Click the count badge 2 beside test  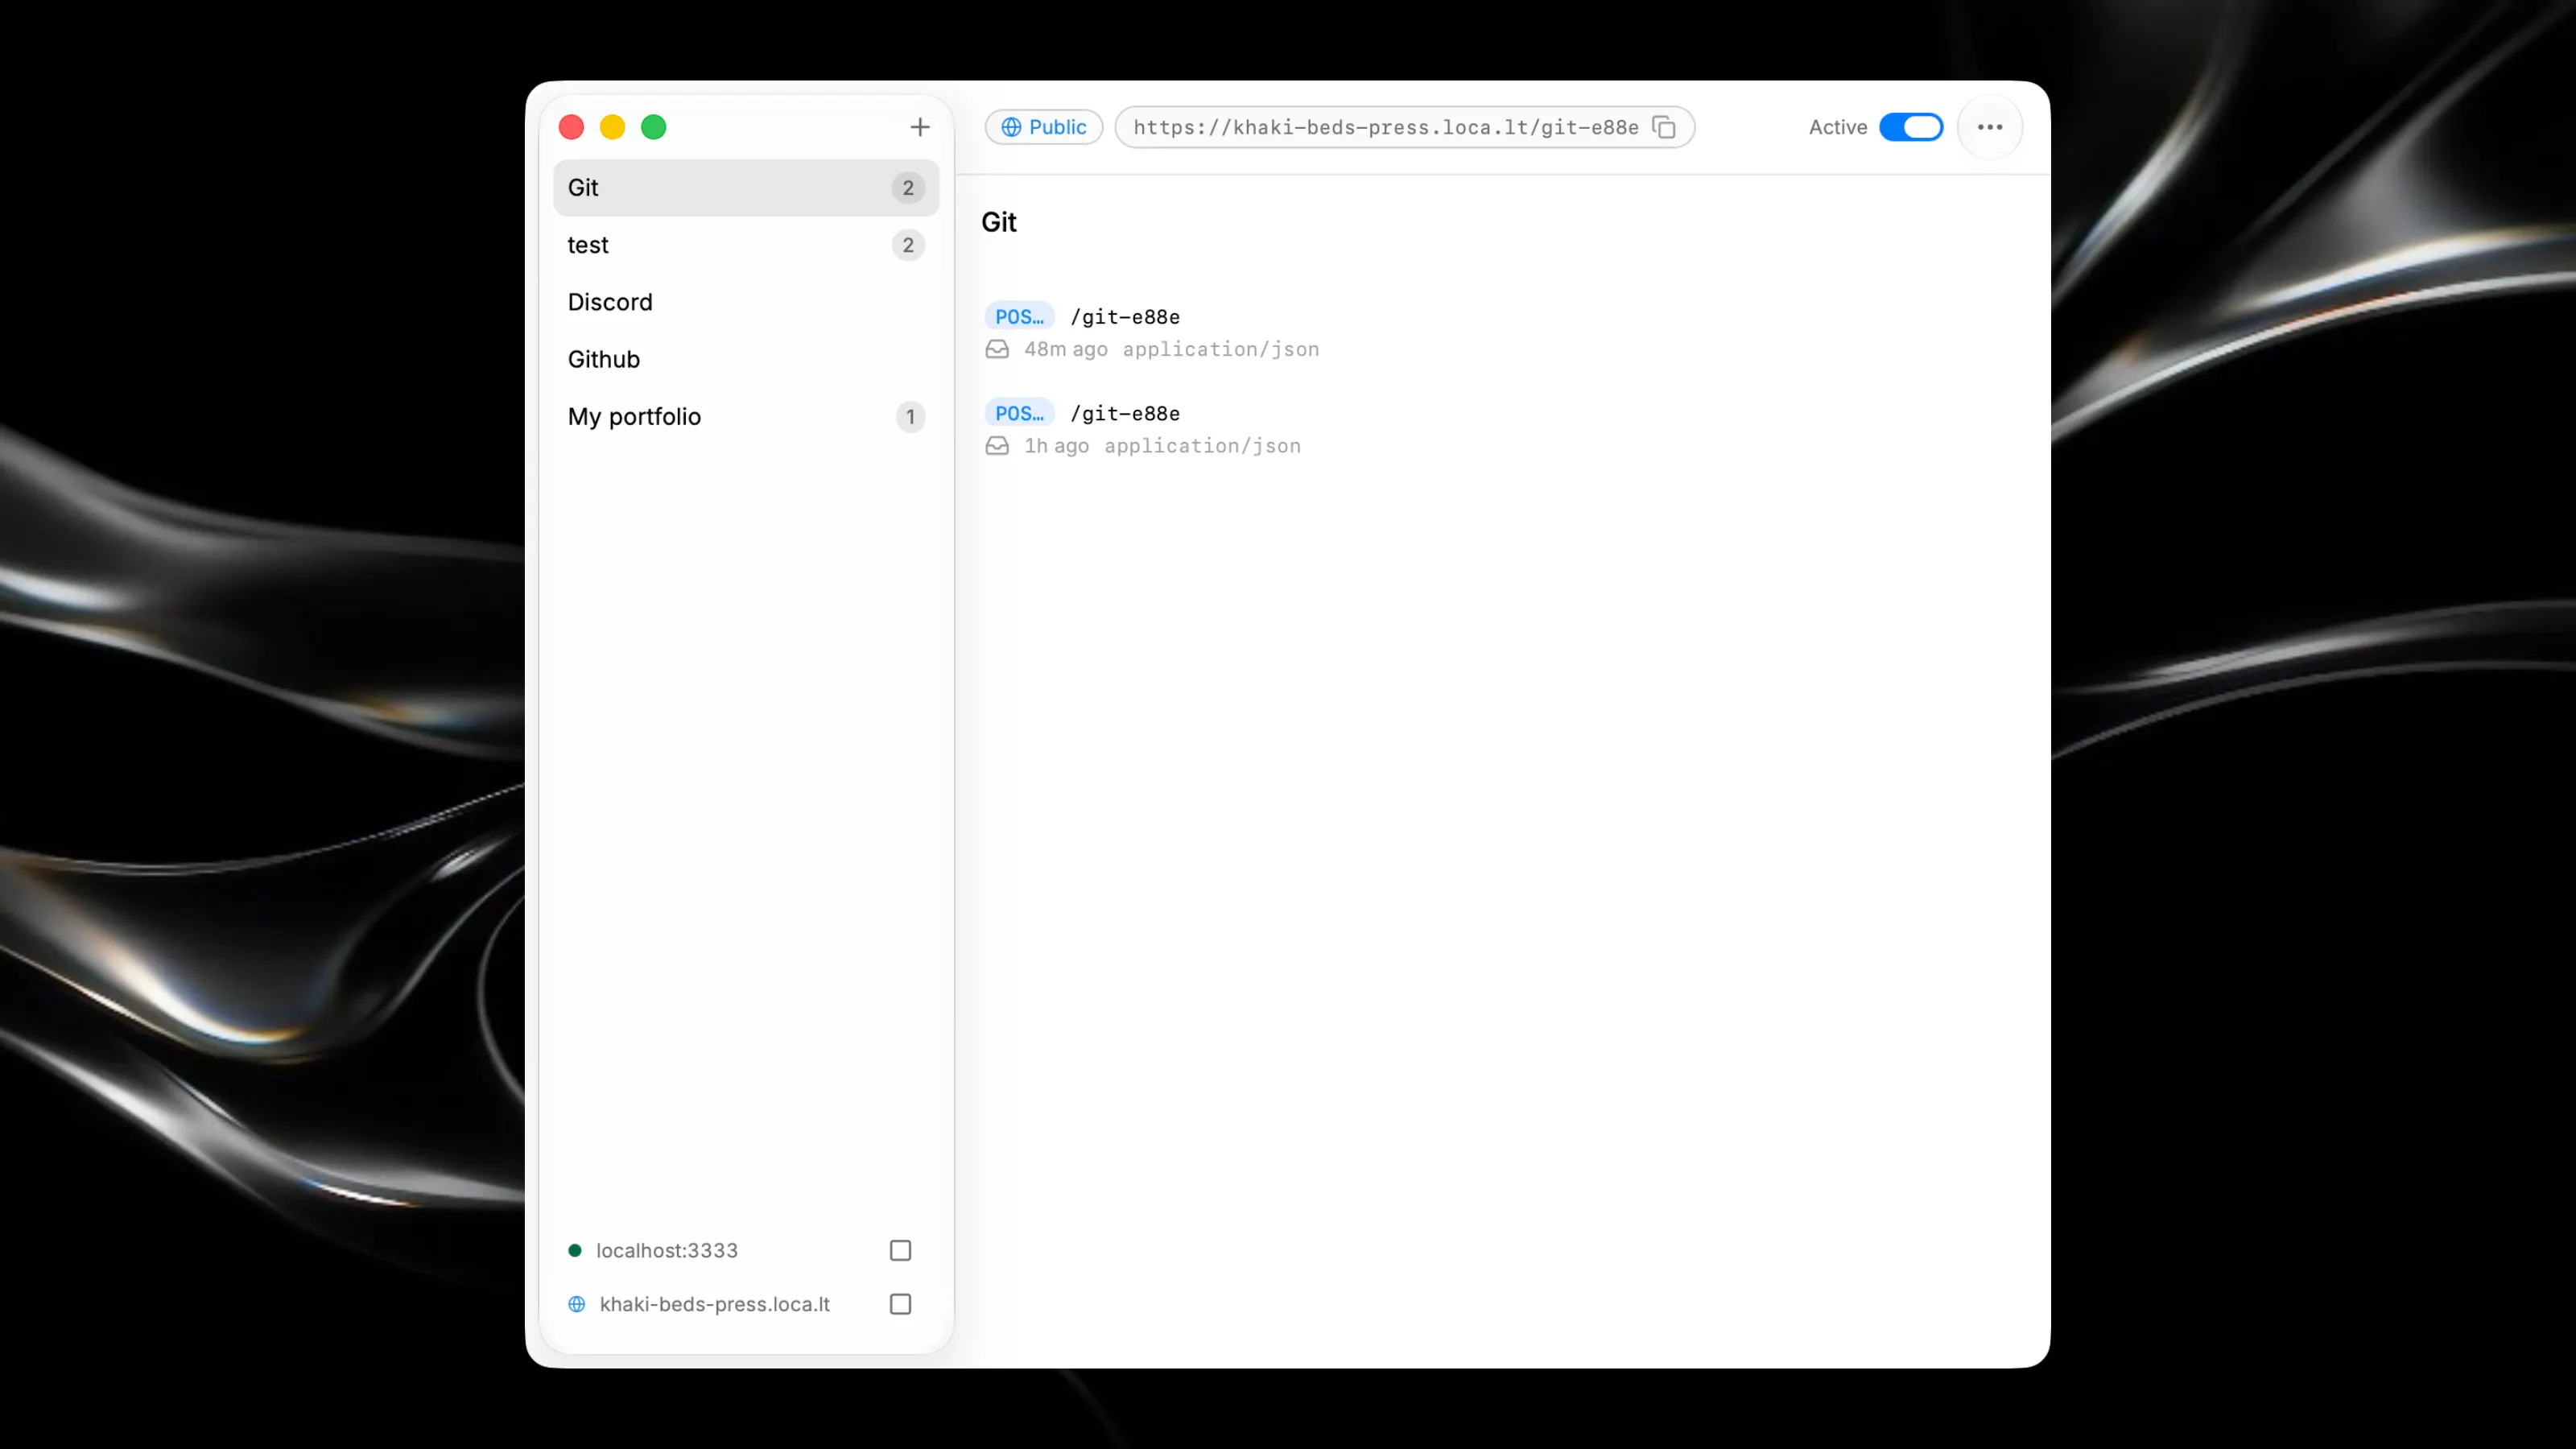[908, 245]
